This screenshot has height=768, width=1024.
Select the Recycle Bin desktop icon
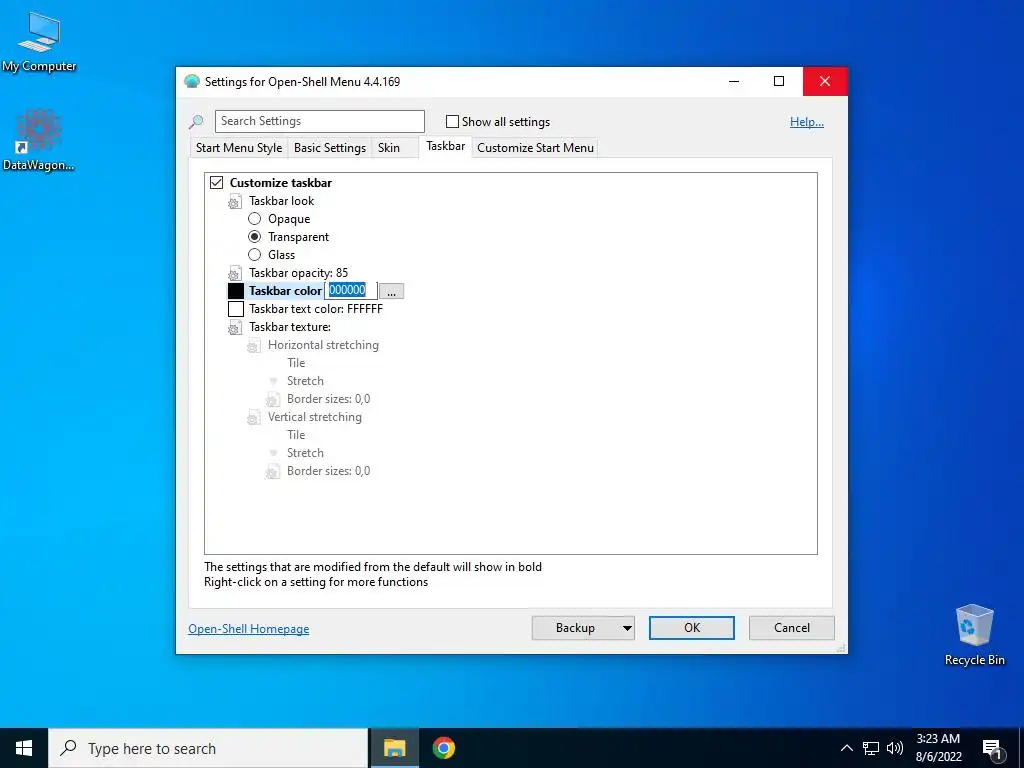pos(974,635)
